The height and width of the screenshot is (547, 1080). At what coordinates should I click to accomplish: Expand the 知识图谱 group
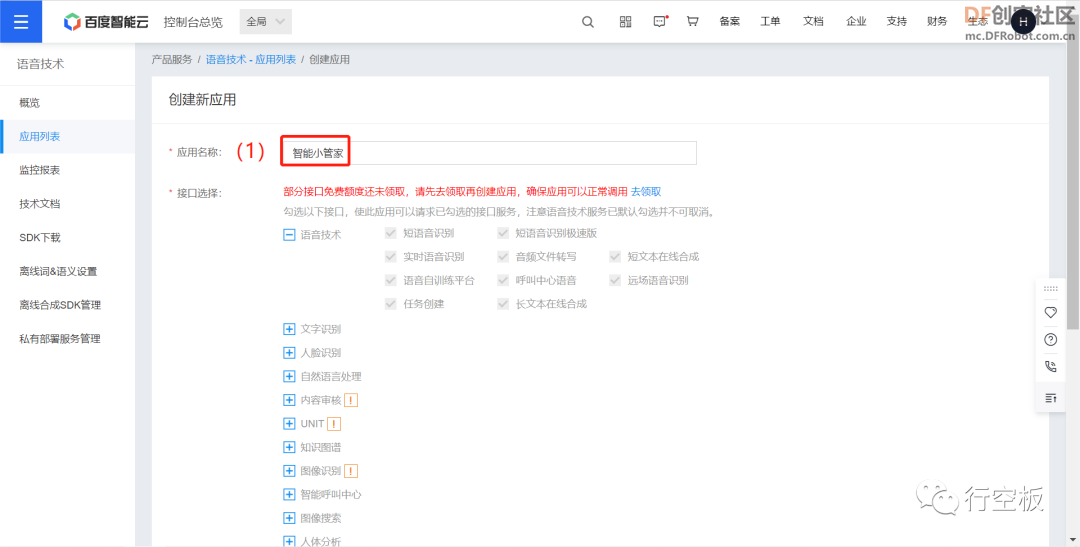289,448
